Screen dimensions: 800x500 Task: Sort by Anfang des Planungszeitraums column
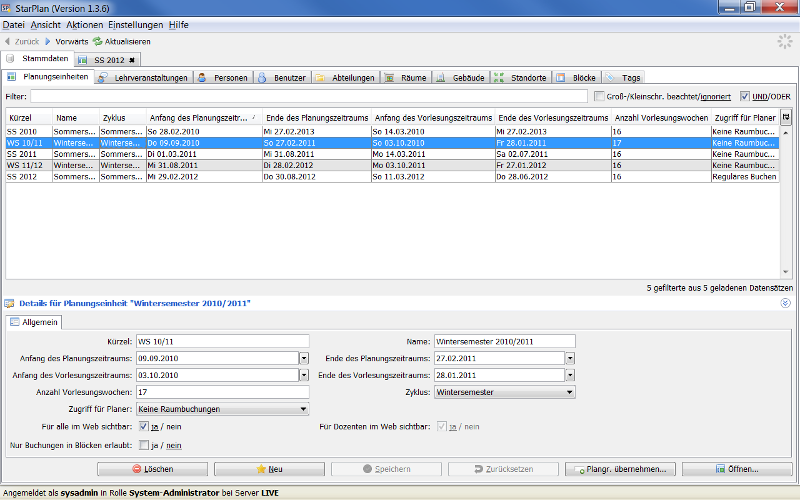click(204, 118)
